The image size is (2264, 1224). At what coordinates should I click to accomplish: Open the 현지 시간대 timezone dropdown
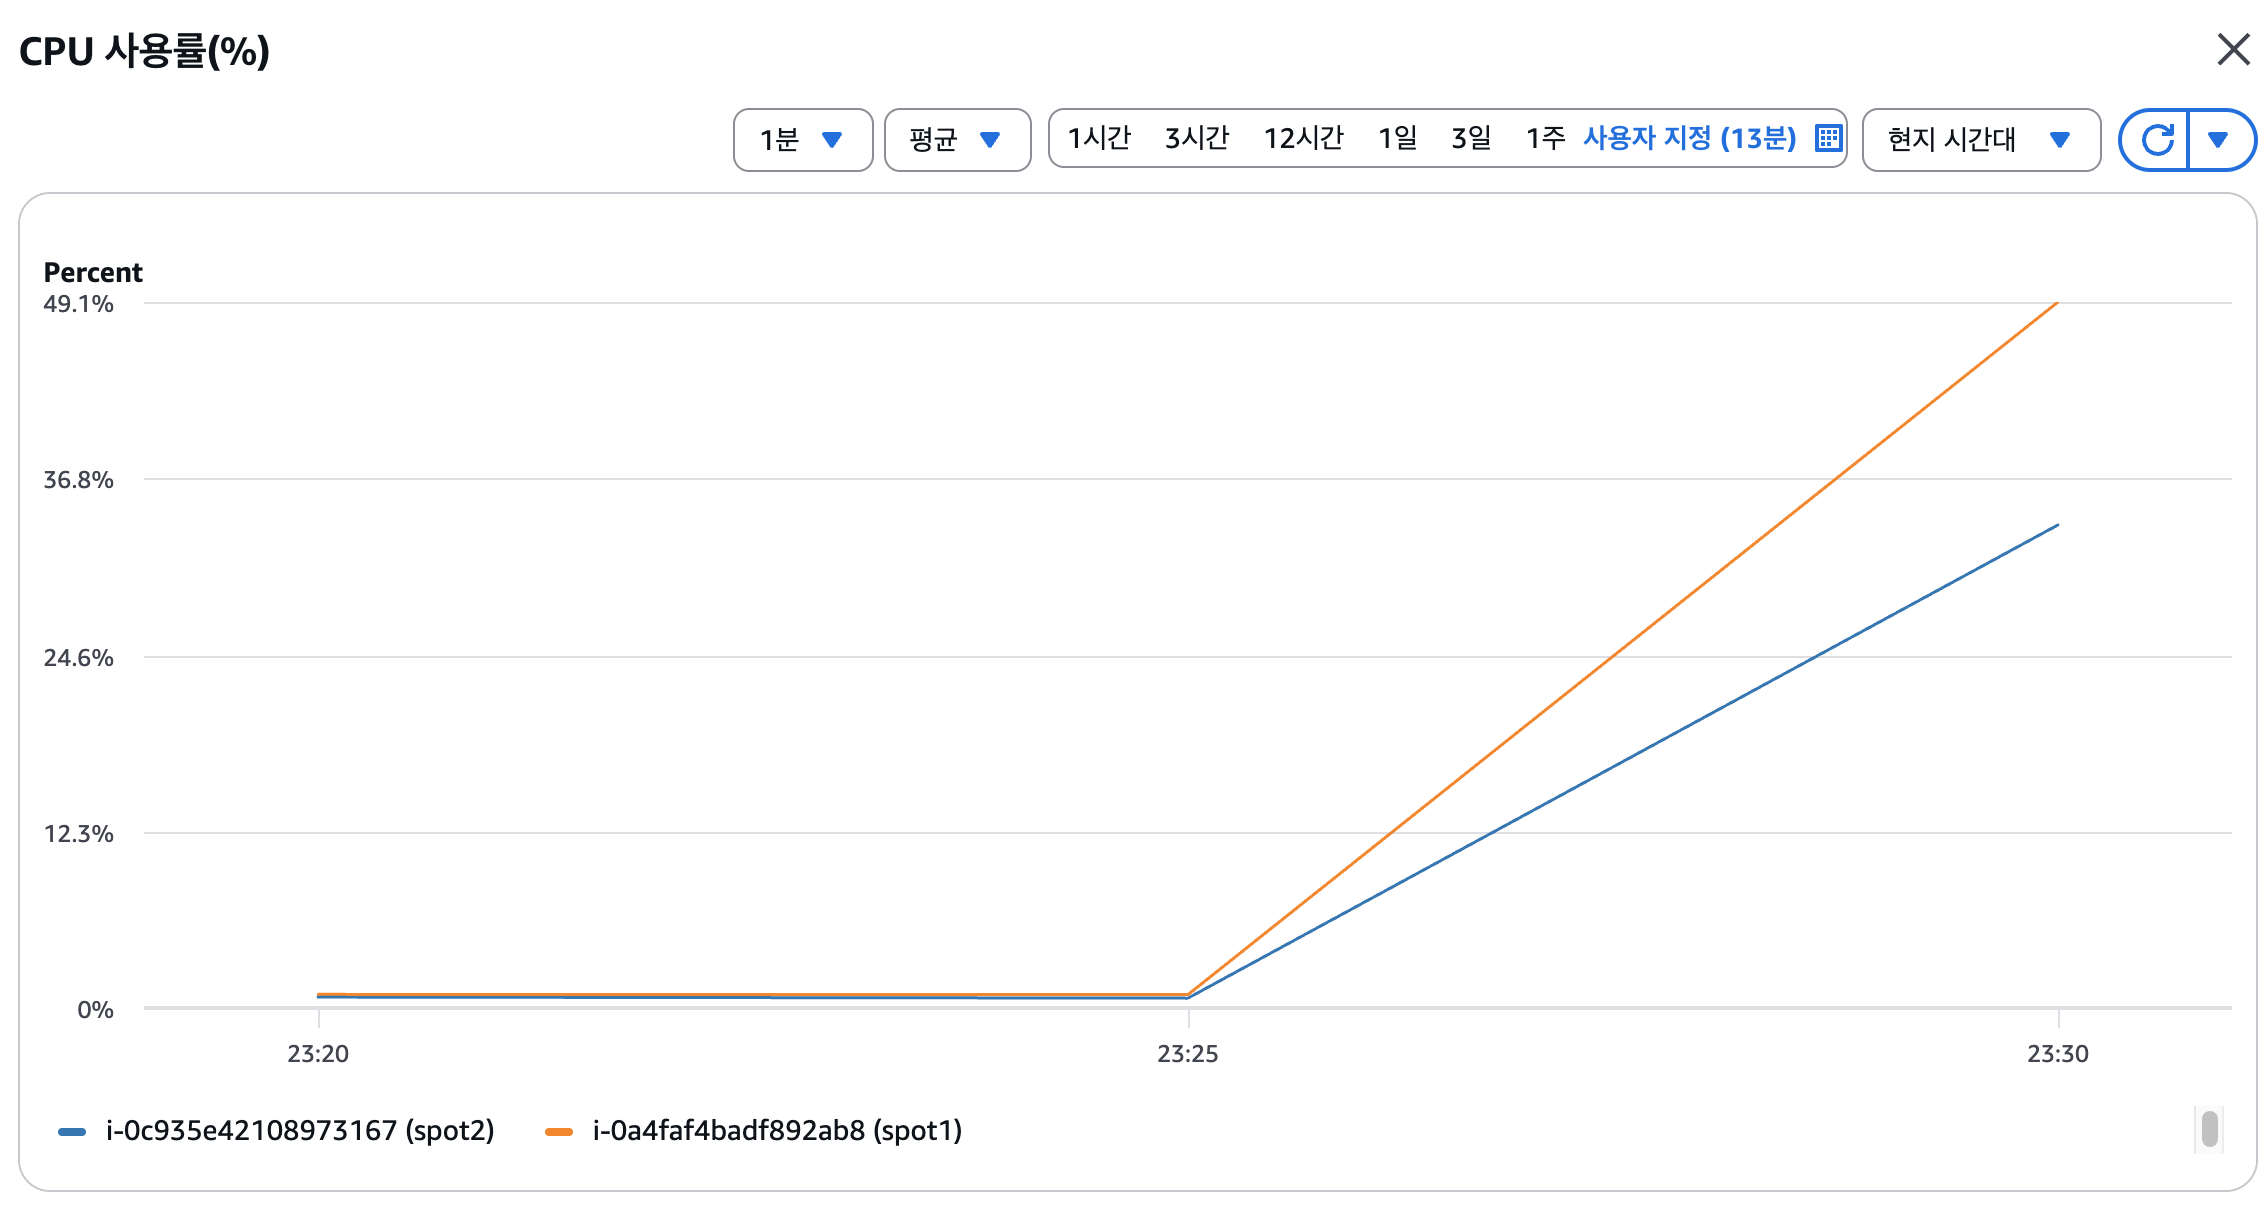coord(1980,140)
